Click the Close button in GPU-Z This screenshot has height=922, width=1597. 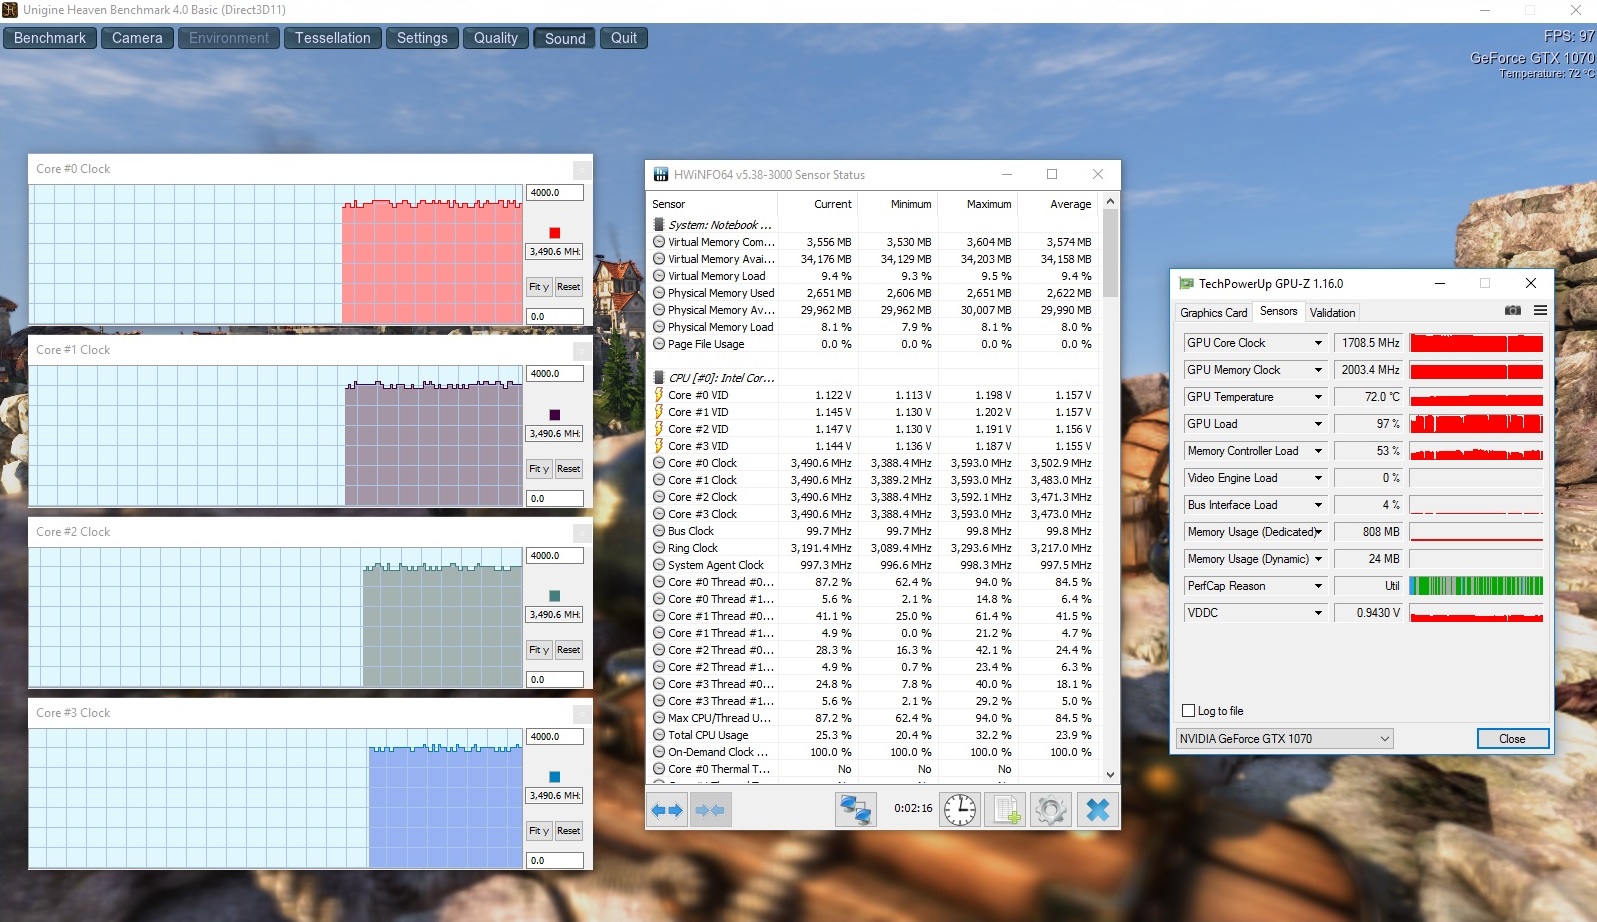1512,739
